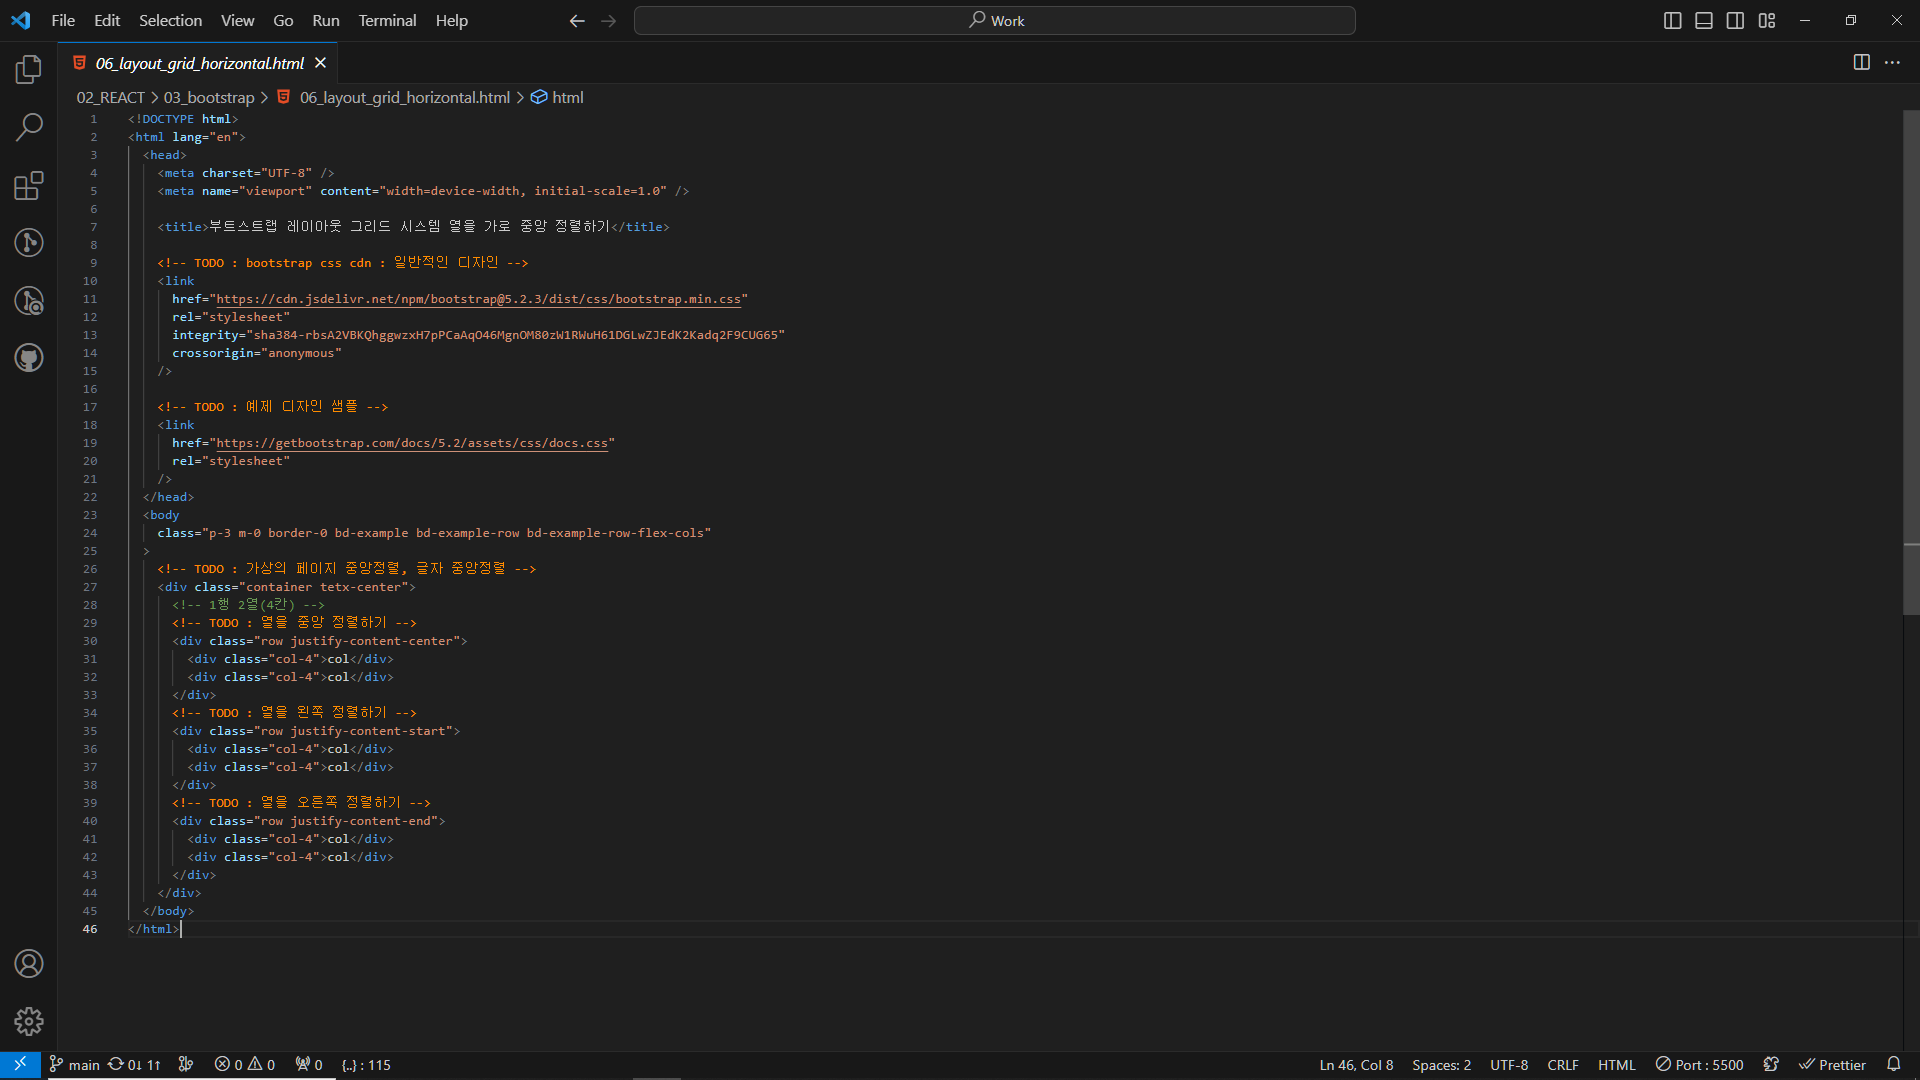Open the Extensions view icon
The image size is (1920, 1080).
(29, 185)
